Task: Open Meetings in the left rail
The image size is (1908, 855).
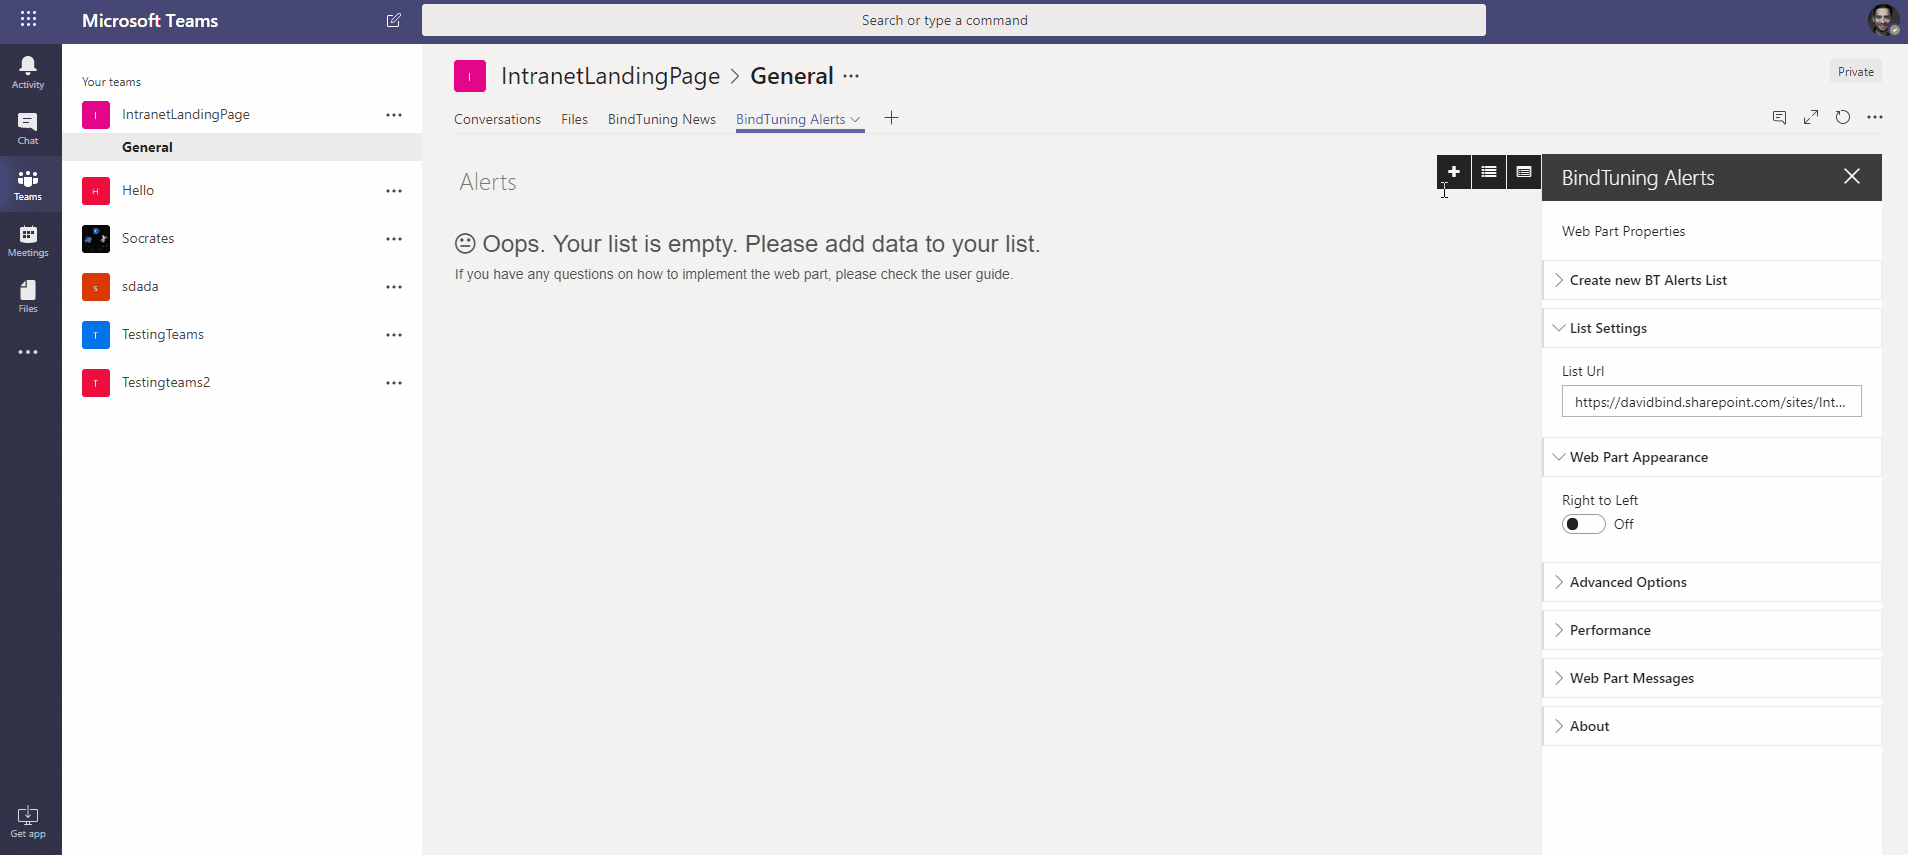Action: point(28,240)
